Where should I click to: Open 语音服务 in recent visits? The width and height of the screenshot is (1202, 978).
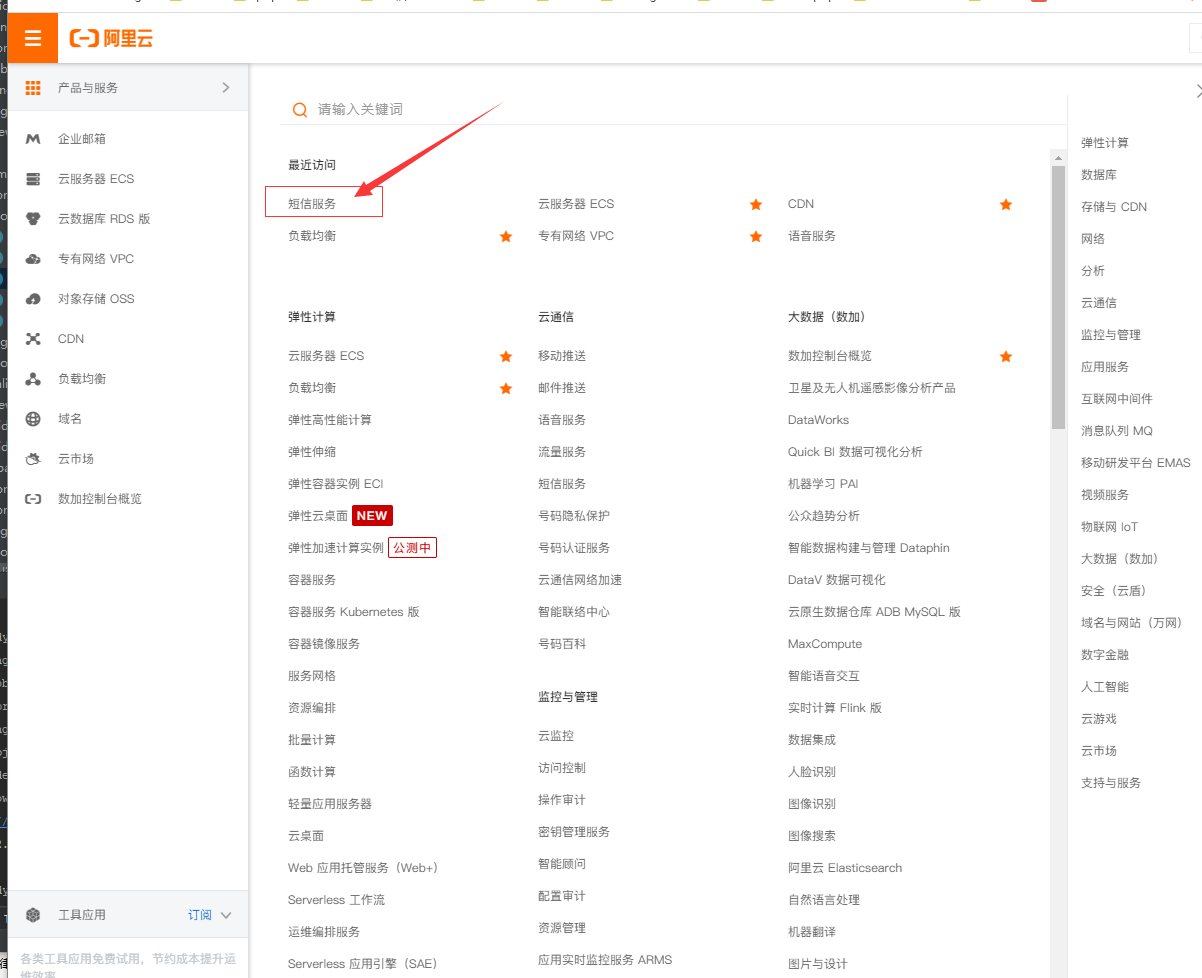(x=812, y=236)
